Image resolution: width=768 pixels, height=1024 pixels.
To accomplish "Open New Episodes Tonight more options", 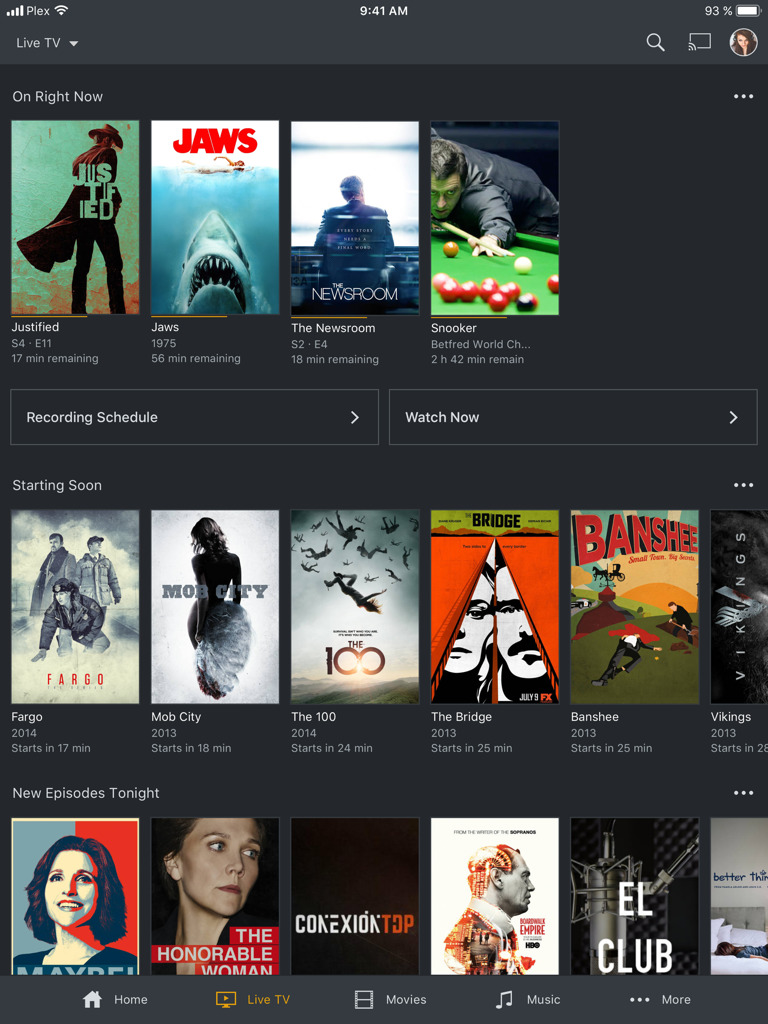I will 743,793.
